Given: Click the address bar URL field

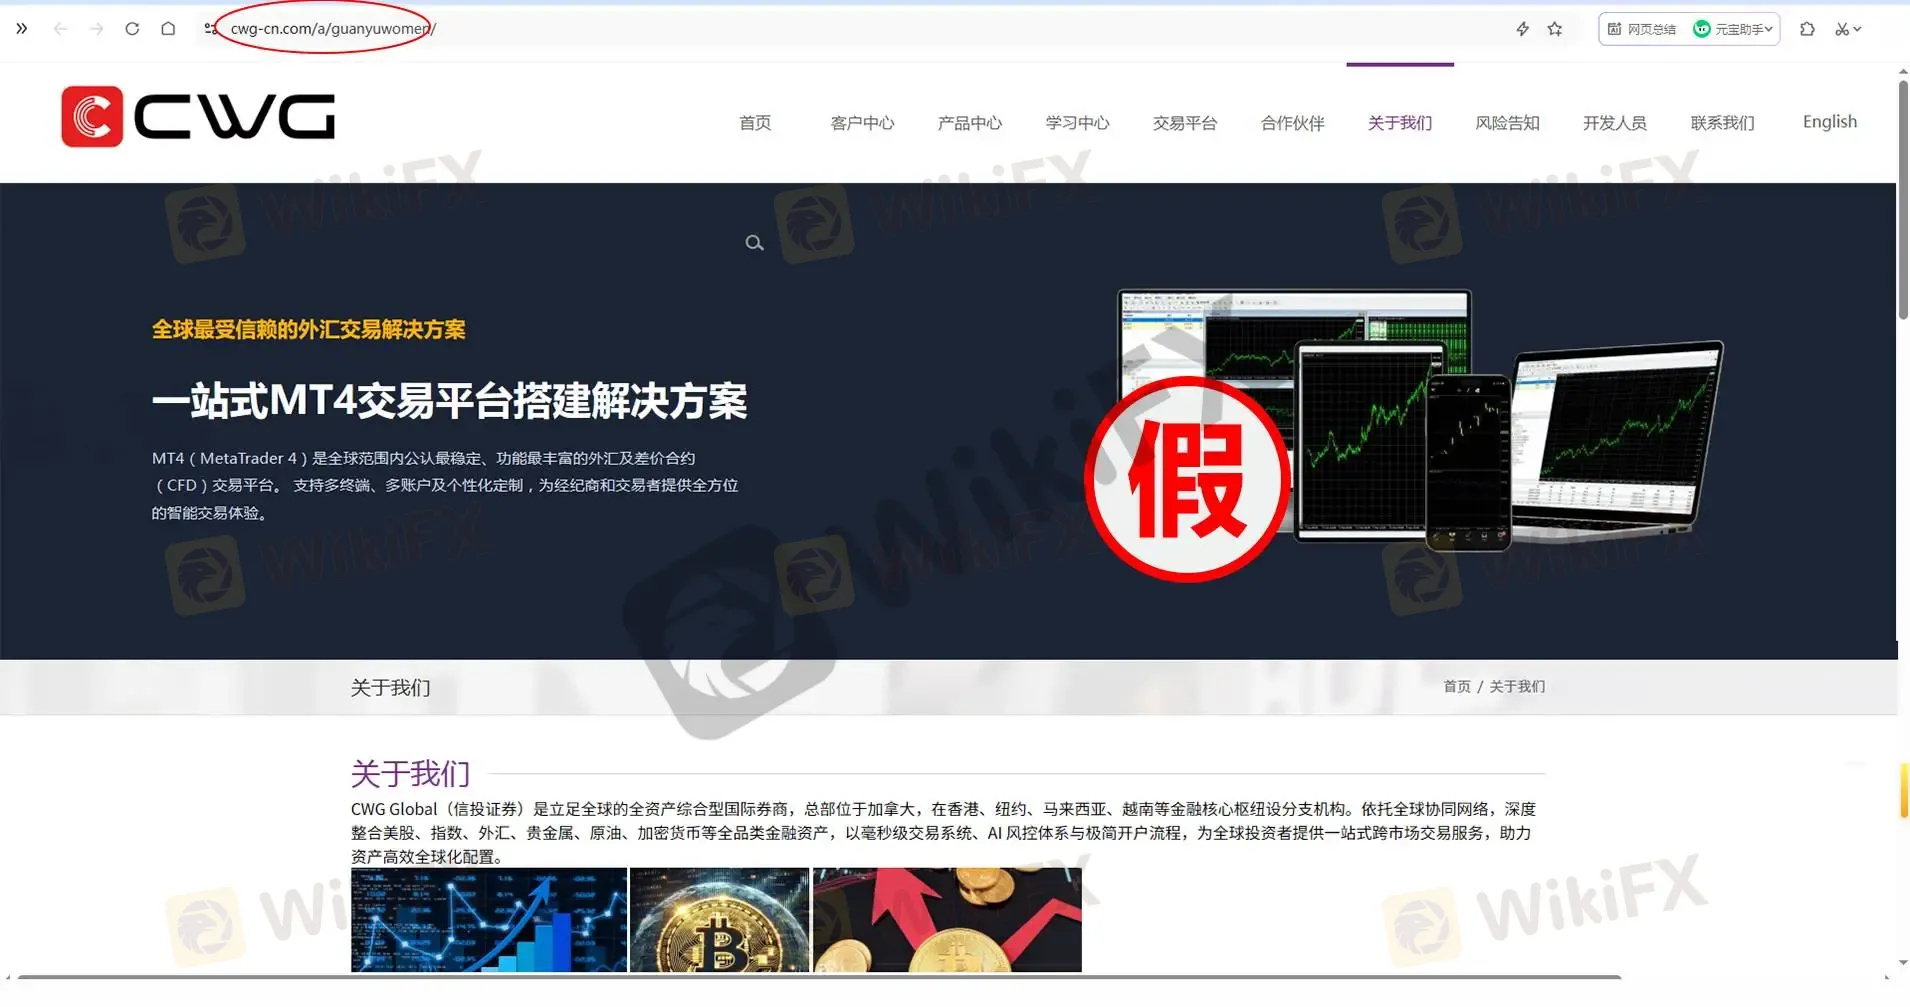Looking at the screenshot, I should coord(850,29).
